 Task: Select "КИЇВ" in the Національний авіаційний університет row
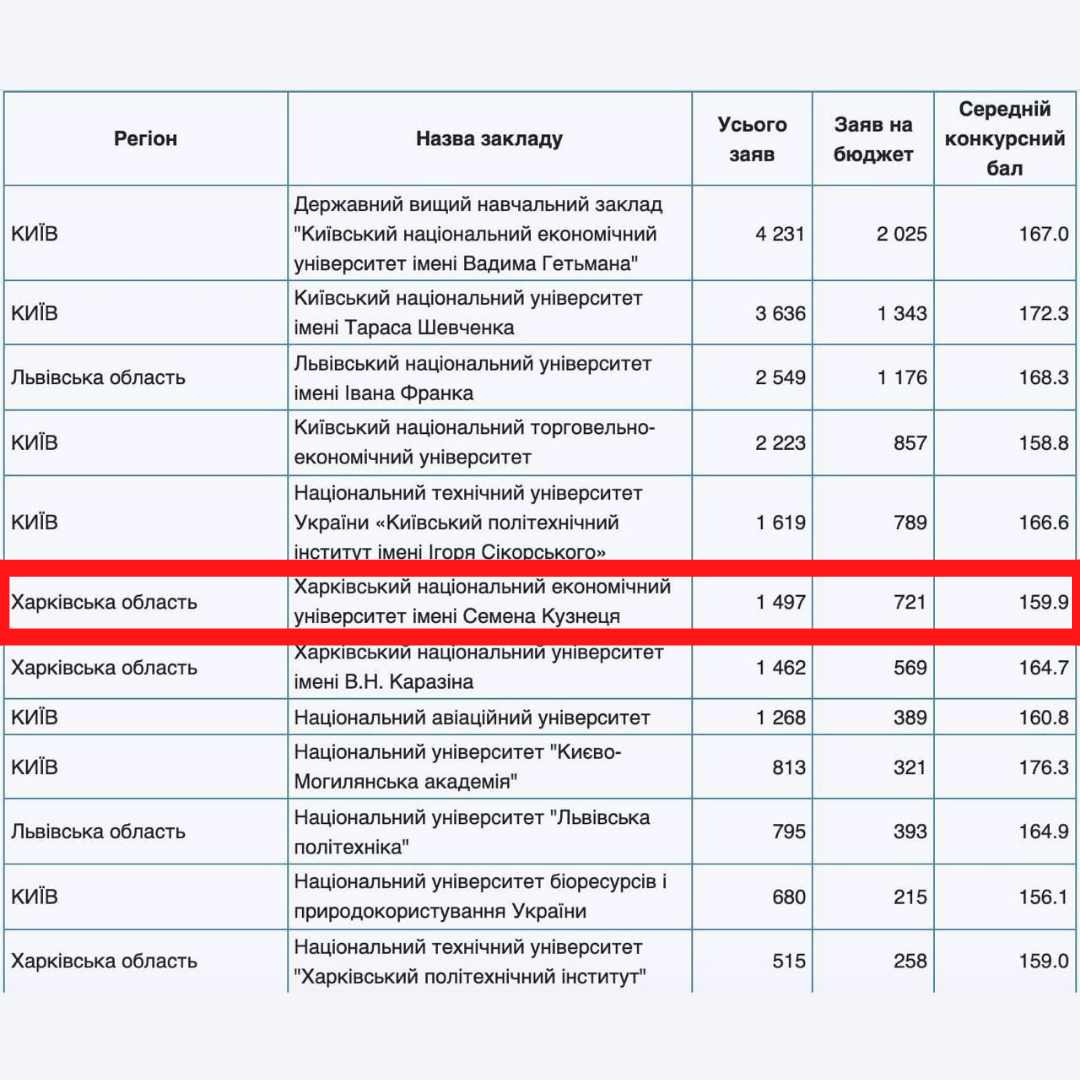click(x=34, y=717)
